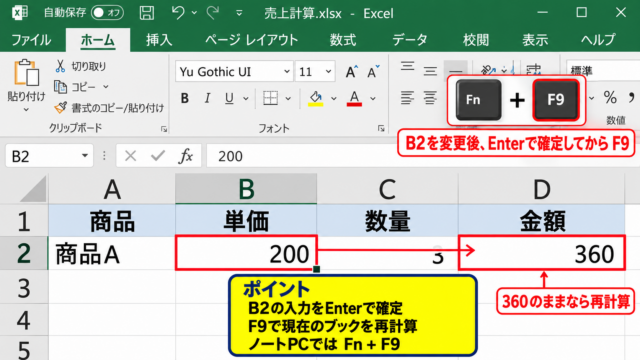
Task: Toggle the AutoSave (自動保存) switch
Action: (107, 13)
